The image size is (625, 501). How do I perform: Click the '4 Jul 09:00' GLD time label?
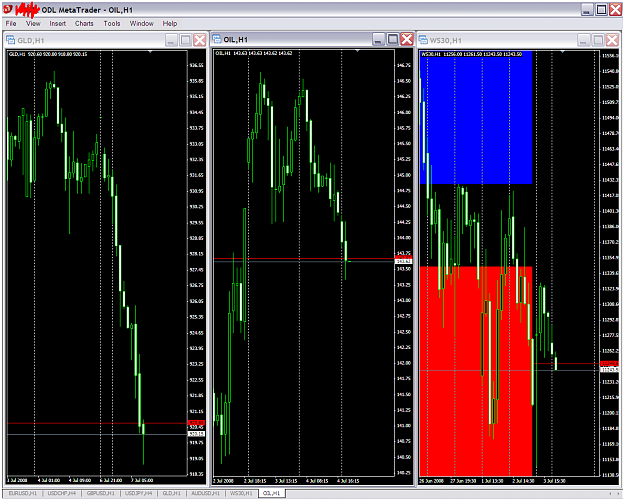(x=80, y=480)
